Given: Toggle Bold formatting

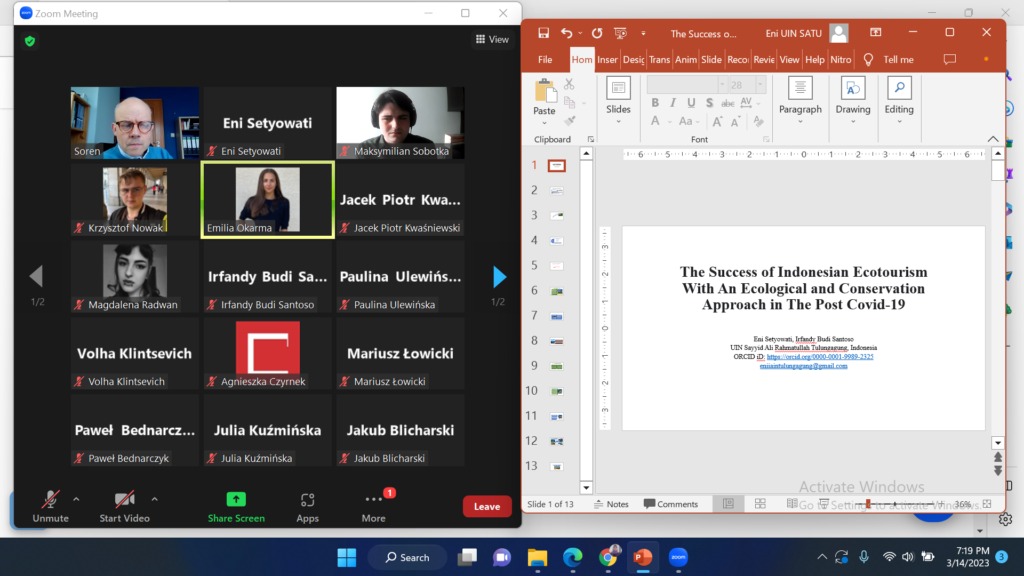Looking at the screenshot, I should coord(655,103).
